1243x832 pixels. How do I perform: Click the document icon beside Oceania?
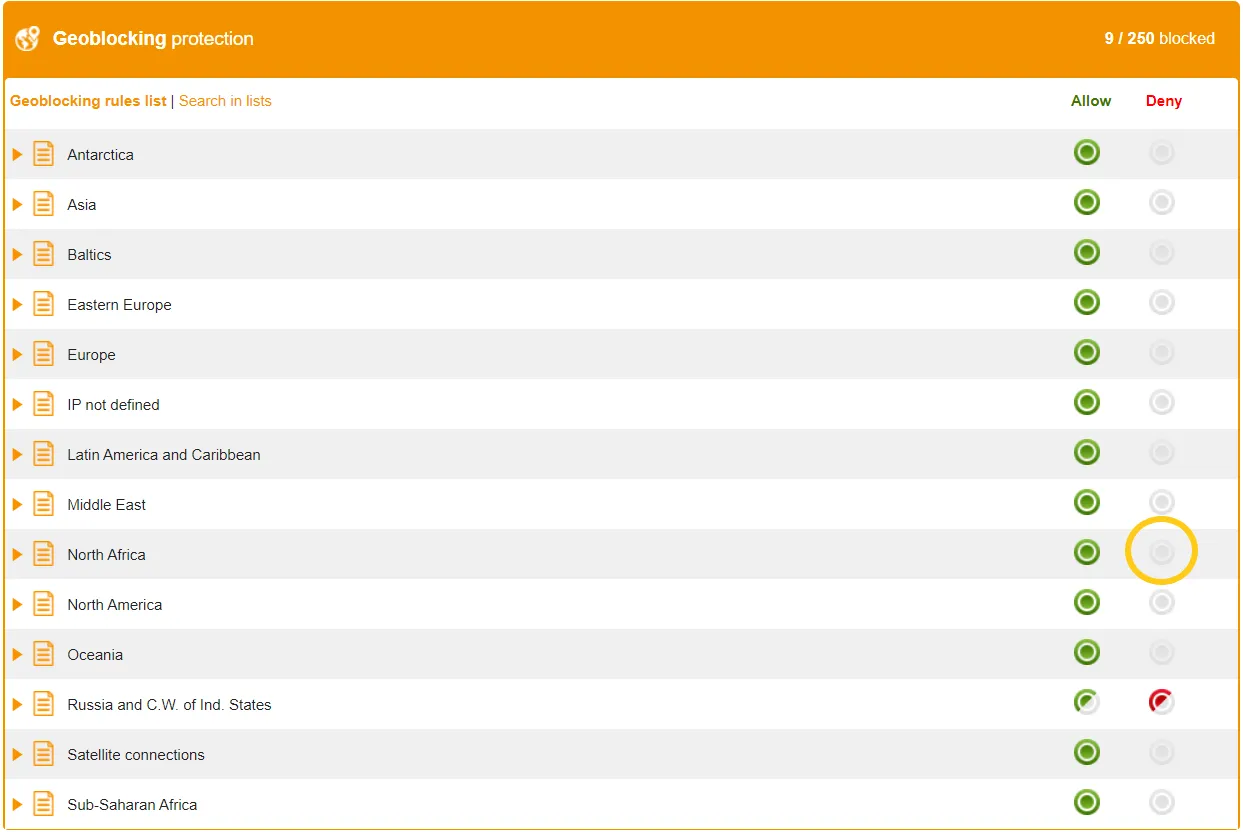pos(43,654)
